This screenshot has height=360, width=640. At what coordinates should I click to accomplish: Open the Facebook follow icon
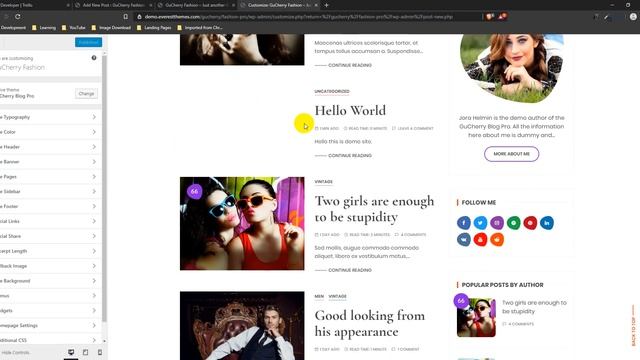[464, 223]
